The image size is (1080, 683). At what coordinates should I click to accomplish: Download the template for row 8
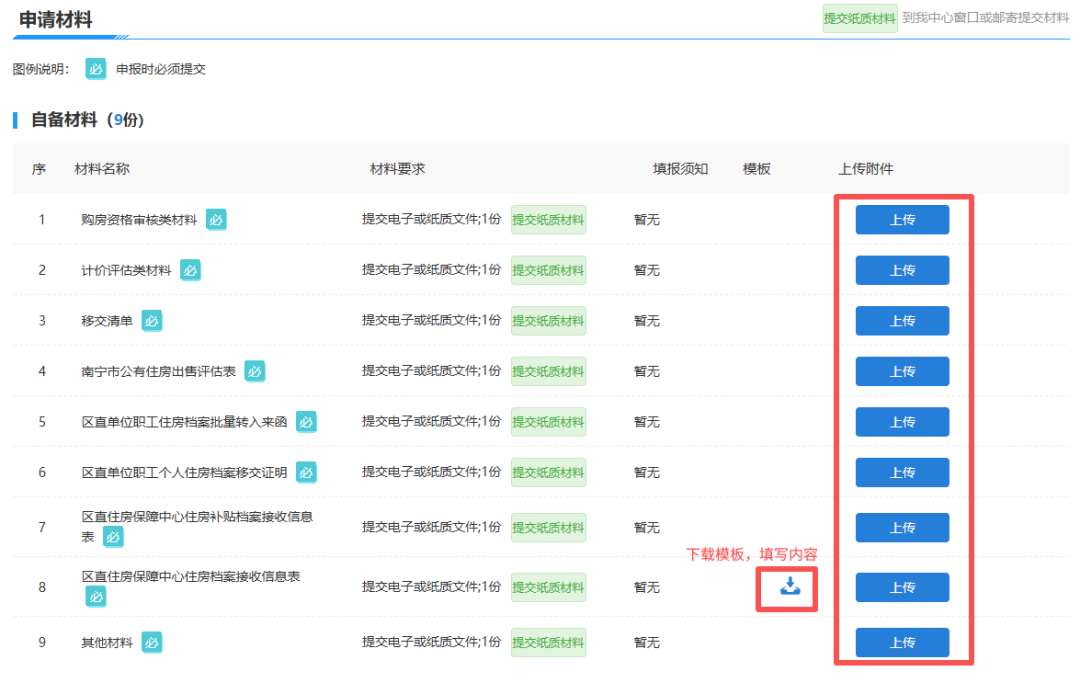tap(790, 587)
